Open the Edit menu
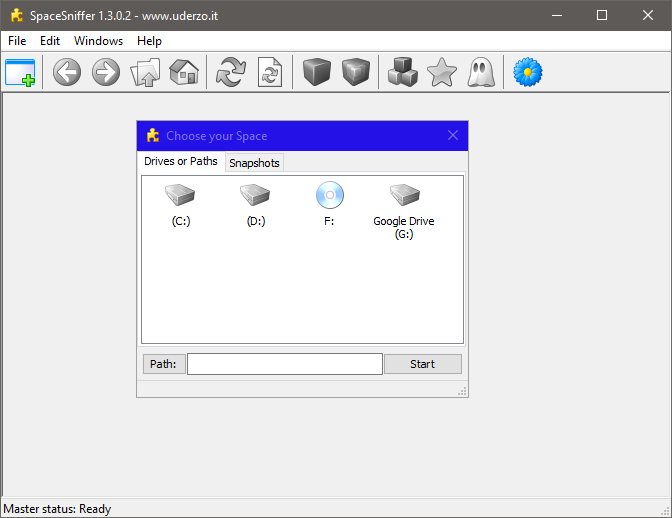The height and width of the screenshot is (518, 672). [x=50, y=41]
